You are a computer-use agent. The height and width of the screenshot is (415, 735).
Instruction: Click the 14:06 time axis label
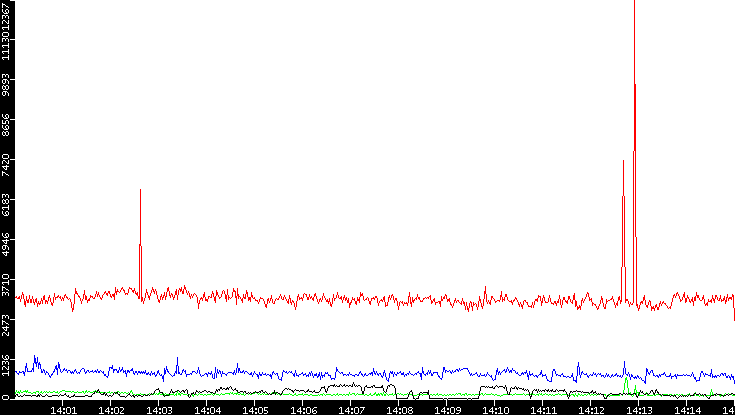tap(303, 410)
